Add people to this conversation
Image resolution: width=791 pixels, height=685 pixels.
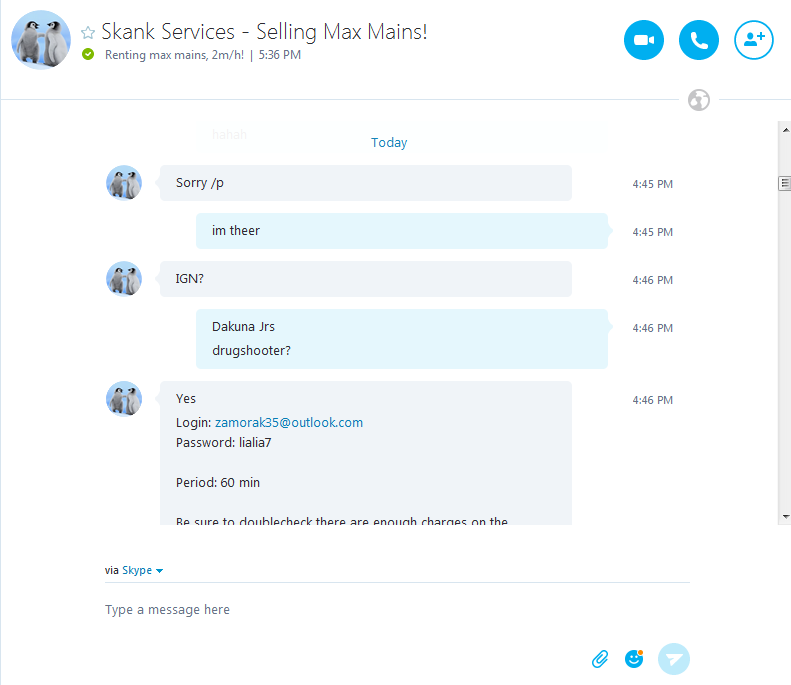[x=754, y=40]
